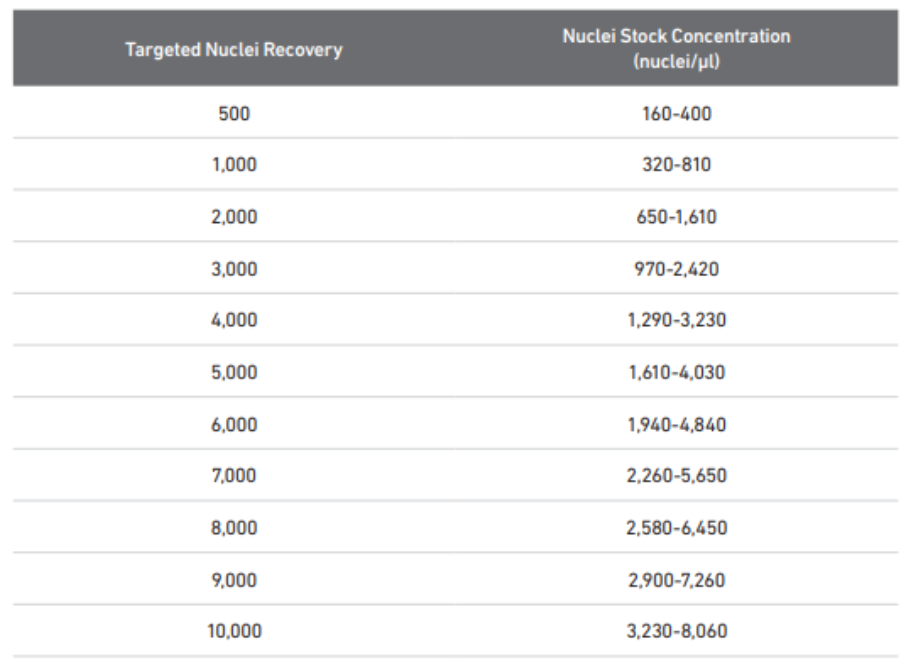Select the 4,000 recovery cell
Viewport: 912px width, 664px height.
234,320
